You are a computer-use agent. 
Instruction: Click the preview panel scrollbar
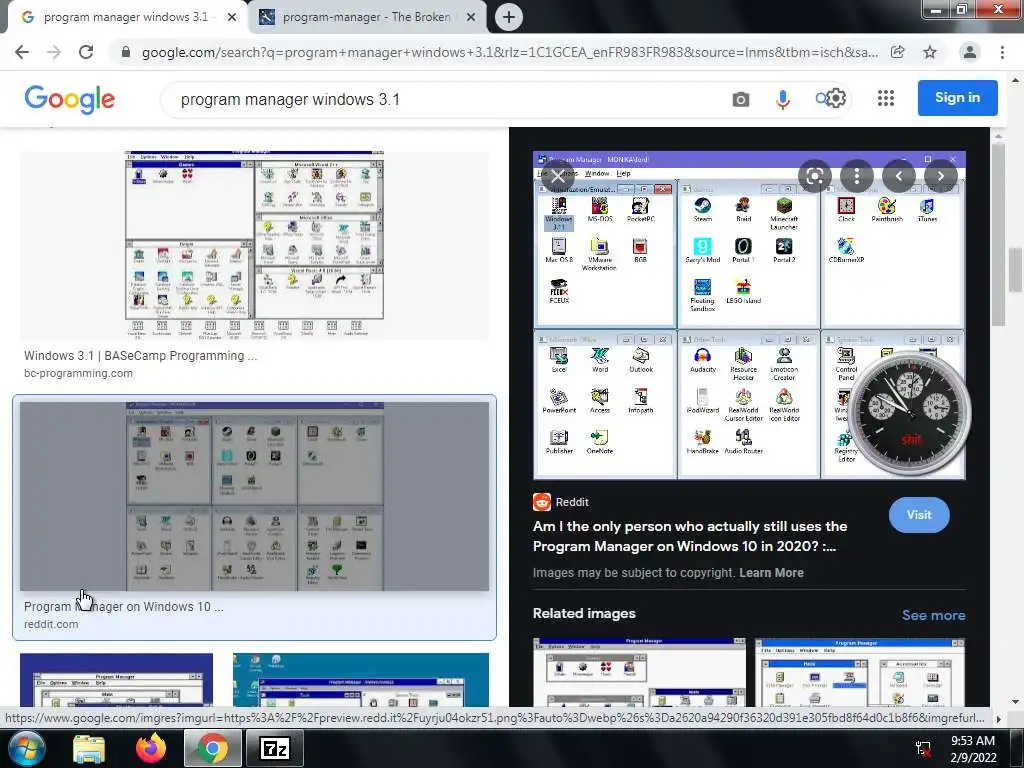click(x=998, y=235)
